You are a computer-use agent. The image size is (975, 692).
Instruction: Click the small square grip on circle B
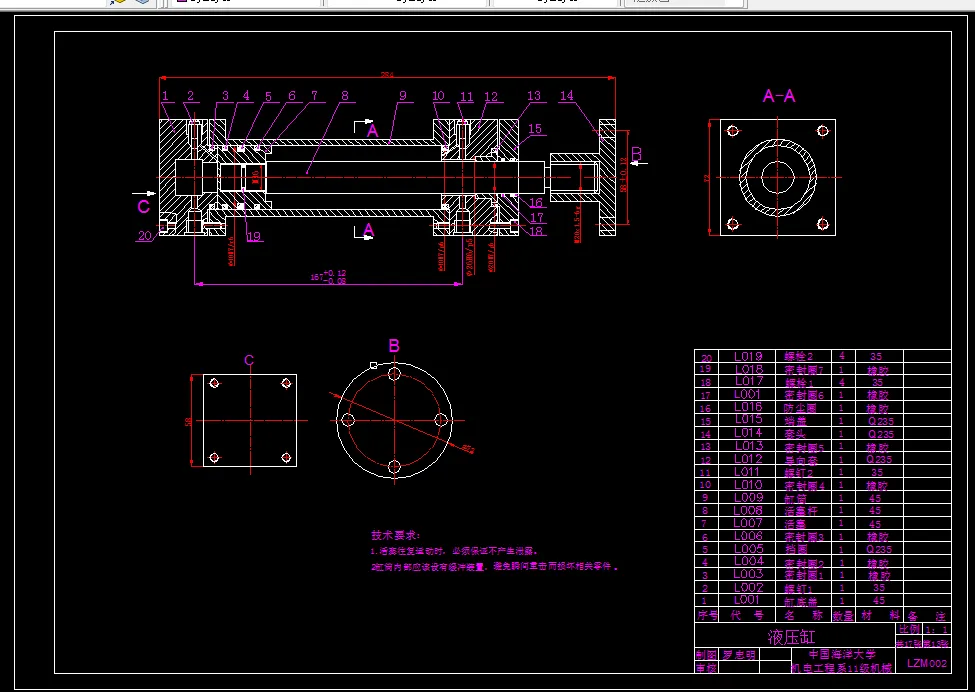coord(374,366)
